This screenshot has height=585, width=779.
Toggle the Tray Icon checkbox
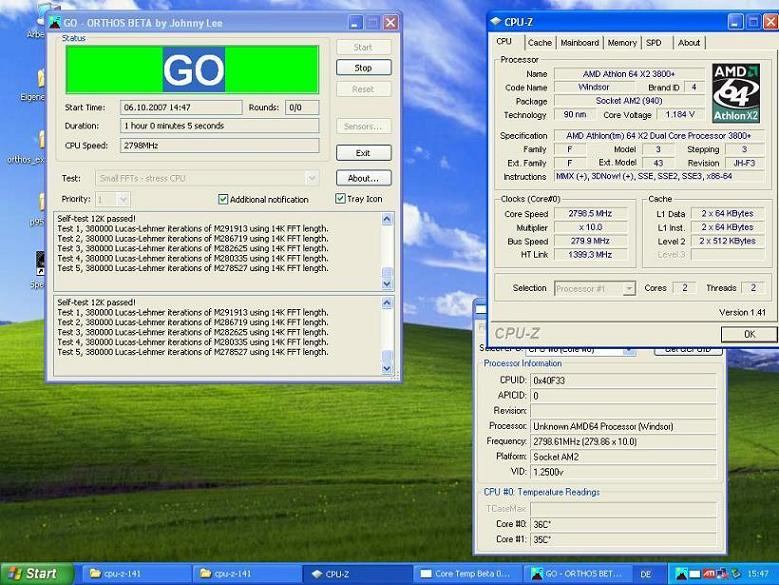coord(340,199)
